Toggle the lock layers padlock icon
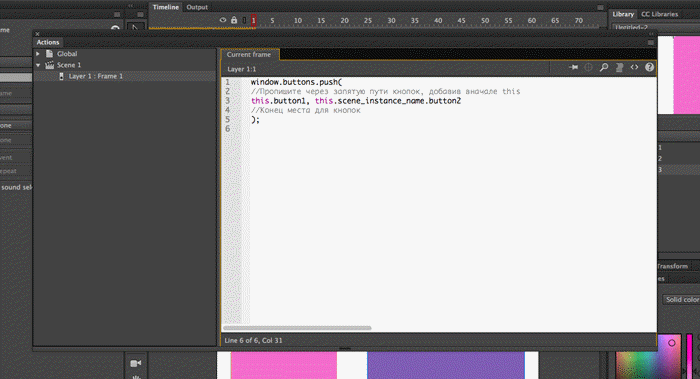The width and height of the screenshot is (700, 379). coord(234,20)
